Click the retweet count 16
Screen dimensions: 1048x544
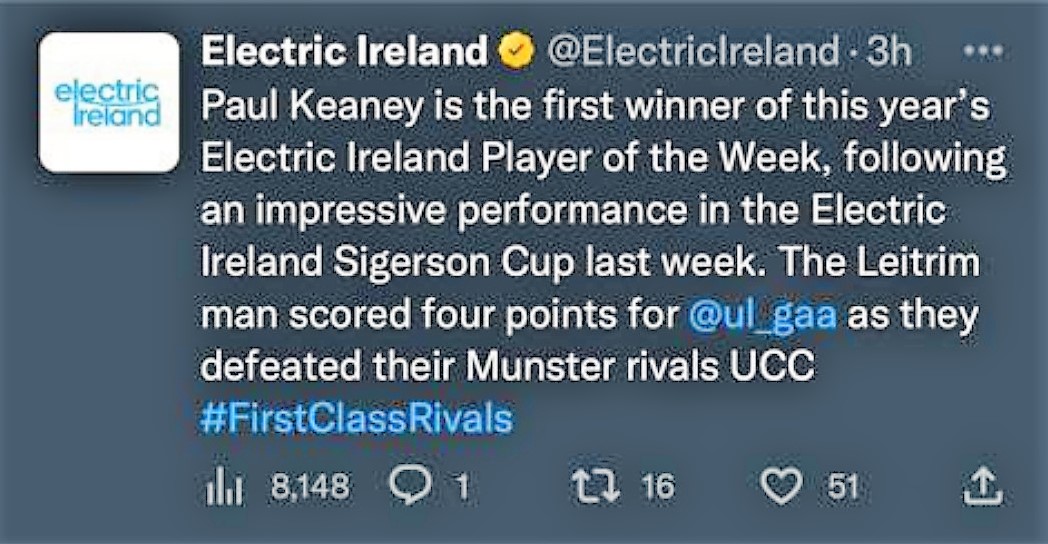tap(658, 487)
